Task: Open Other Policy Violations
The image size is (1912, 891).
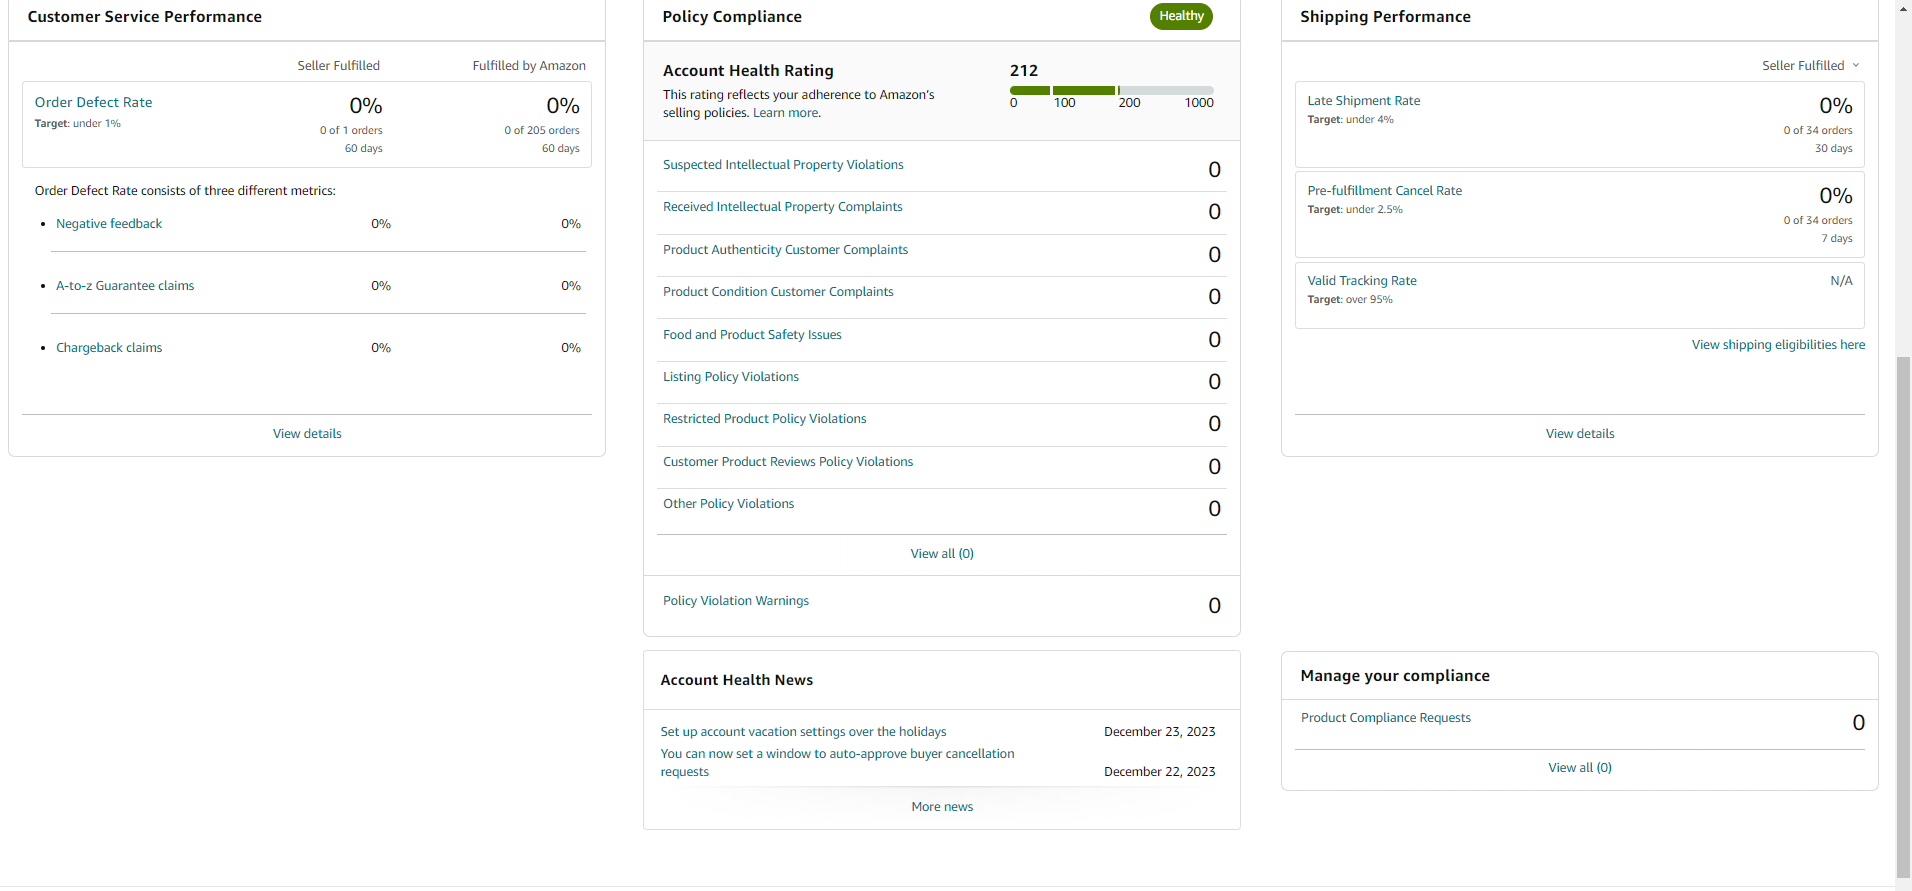Action: coord(729,504)
